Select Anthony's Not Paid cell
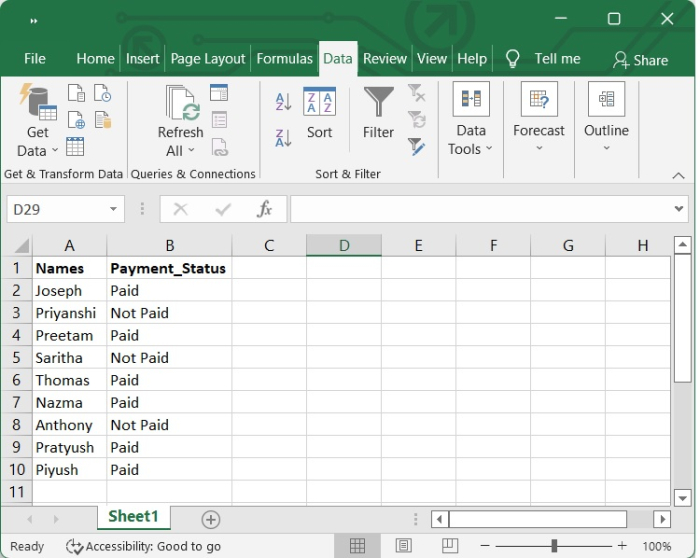The image size is (700, 558). 169,425
